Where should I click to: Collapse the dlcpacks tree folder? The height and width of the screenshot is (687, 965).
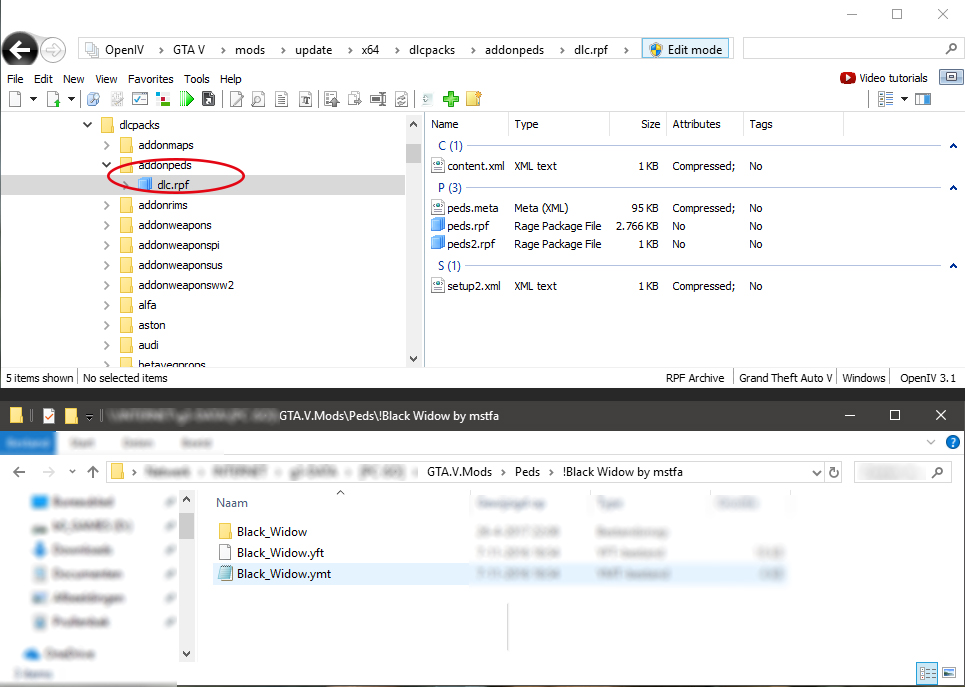[x=87, y=125]
